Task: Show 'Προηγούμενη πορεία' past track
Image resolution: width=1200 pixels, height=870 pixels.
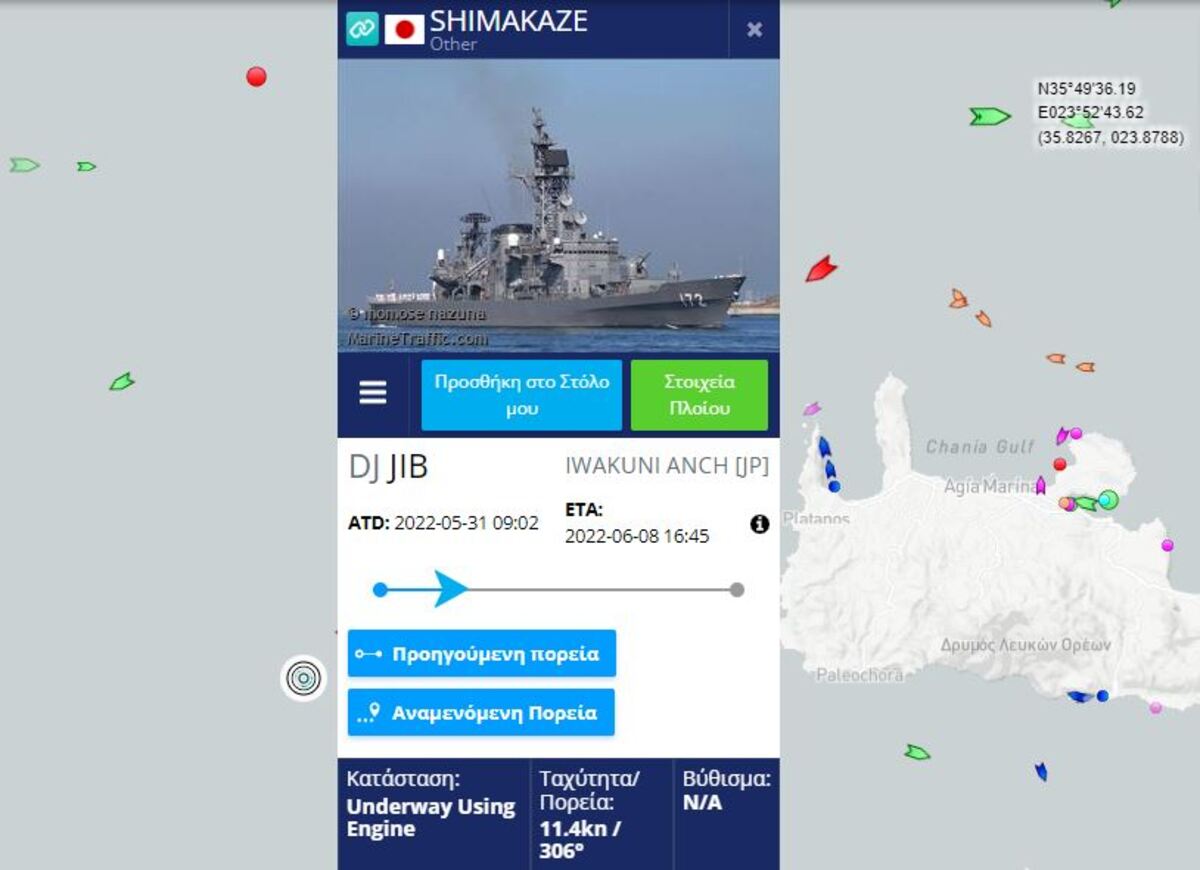Action: (482, 654)
